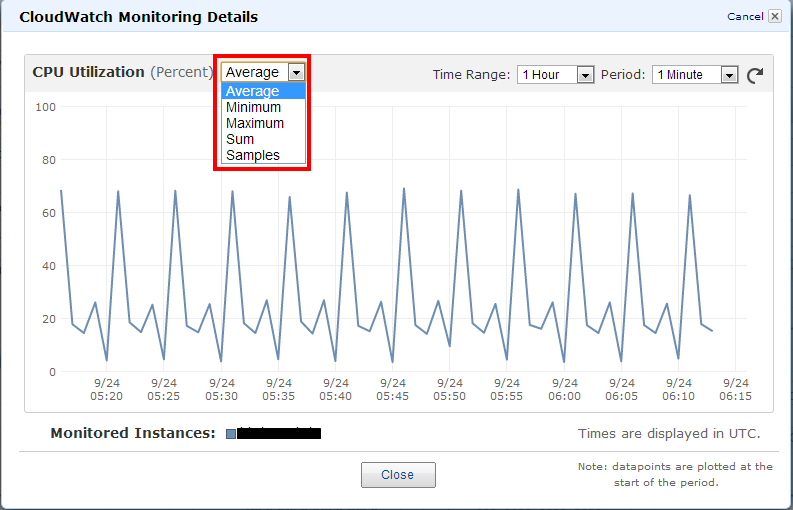793x510 pixels.
Task: Click the 9/24 06:00 axis label
Action: [x=564, y=390]
